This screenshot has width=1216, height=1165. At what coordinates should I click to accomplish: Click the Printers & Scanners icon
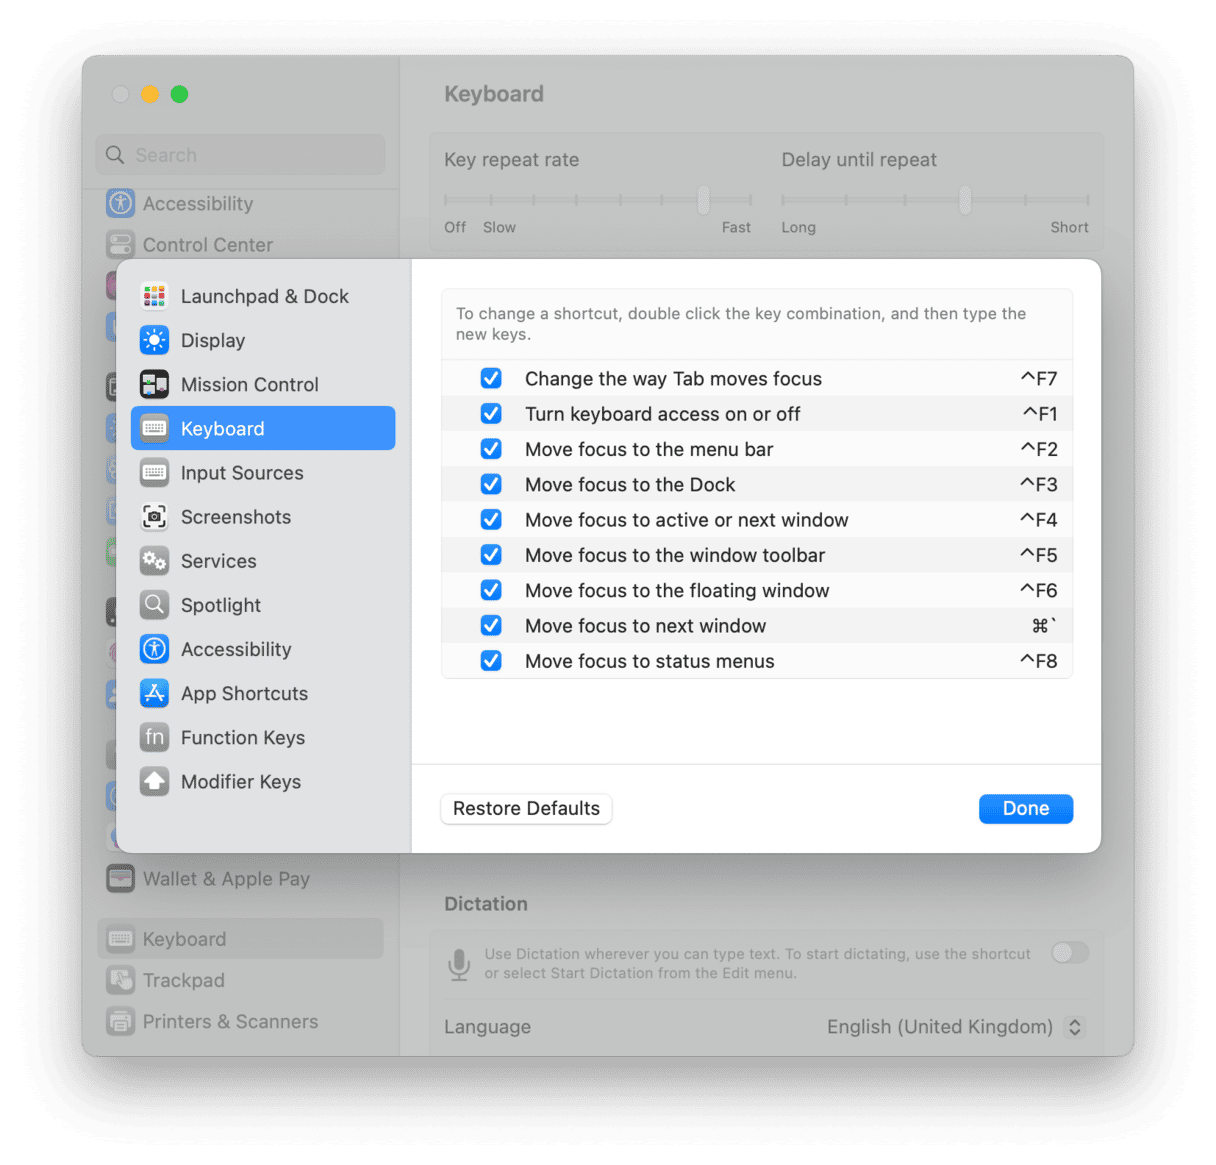pos(121,1021)
